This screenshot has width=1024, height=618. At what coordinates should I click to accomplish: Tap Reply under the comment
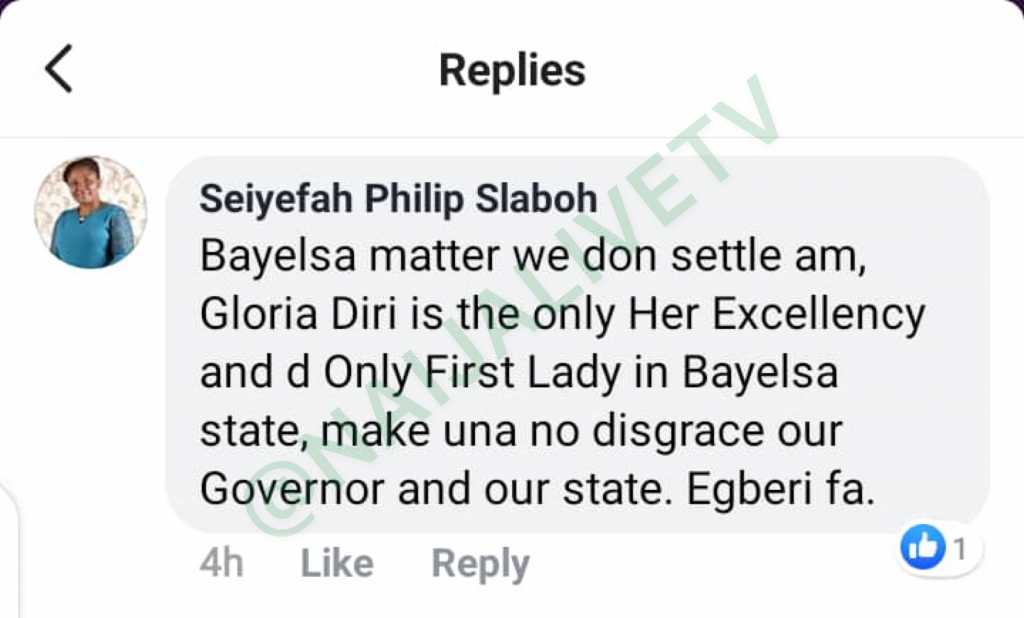(481, 564)
